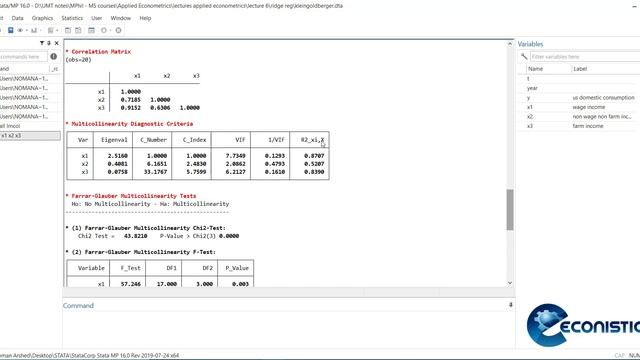Open the Graphics menu
The width and height of the screenshot is (640, 360).
pyautogui.click(x=42, y=18)
